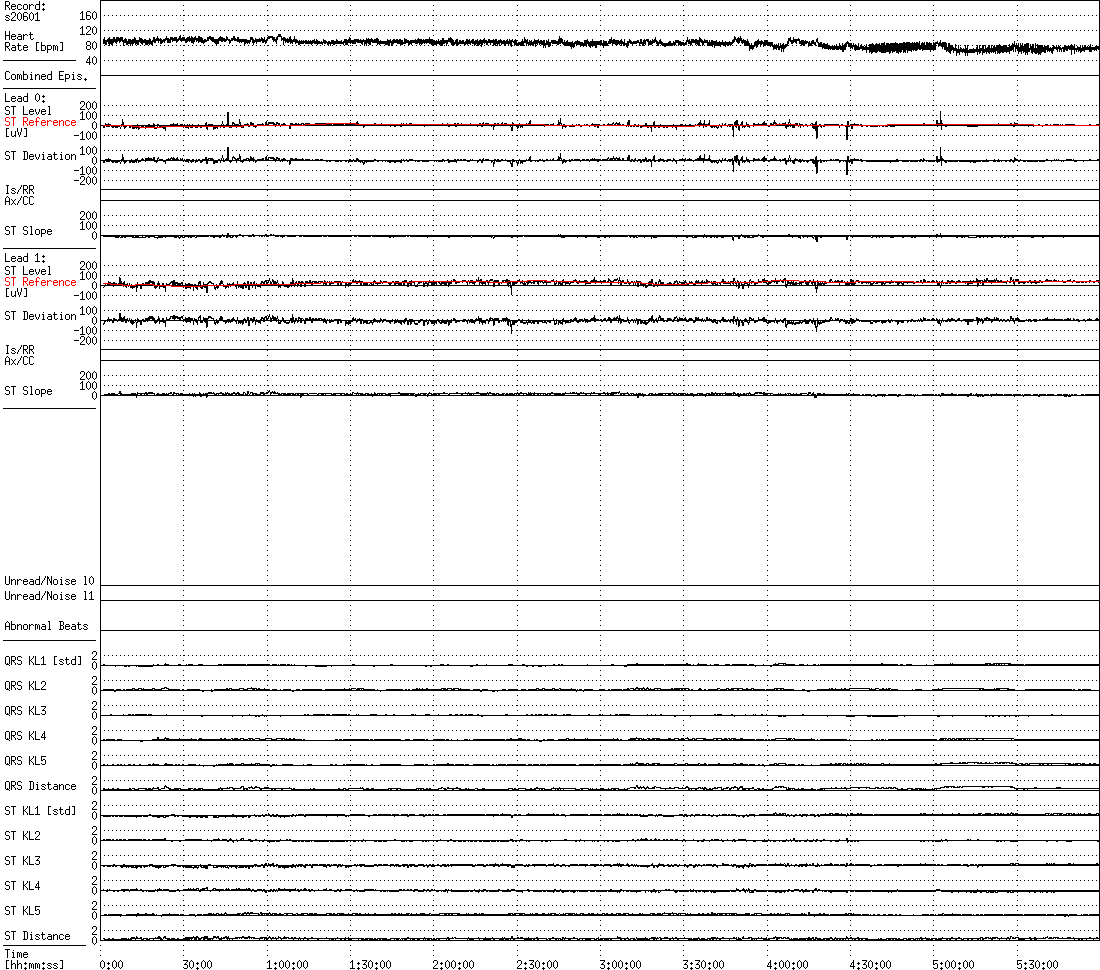
Task: Select the 4:30:00 time axis marker
Action: tap(870, 964)
